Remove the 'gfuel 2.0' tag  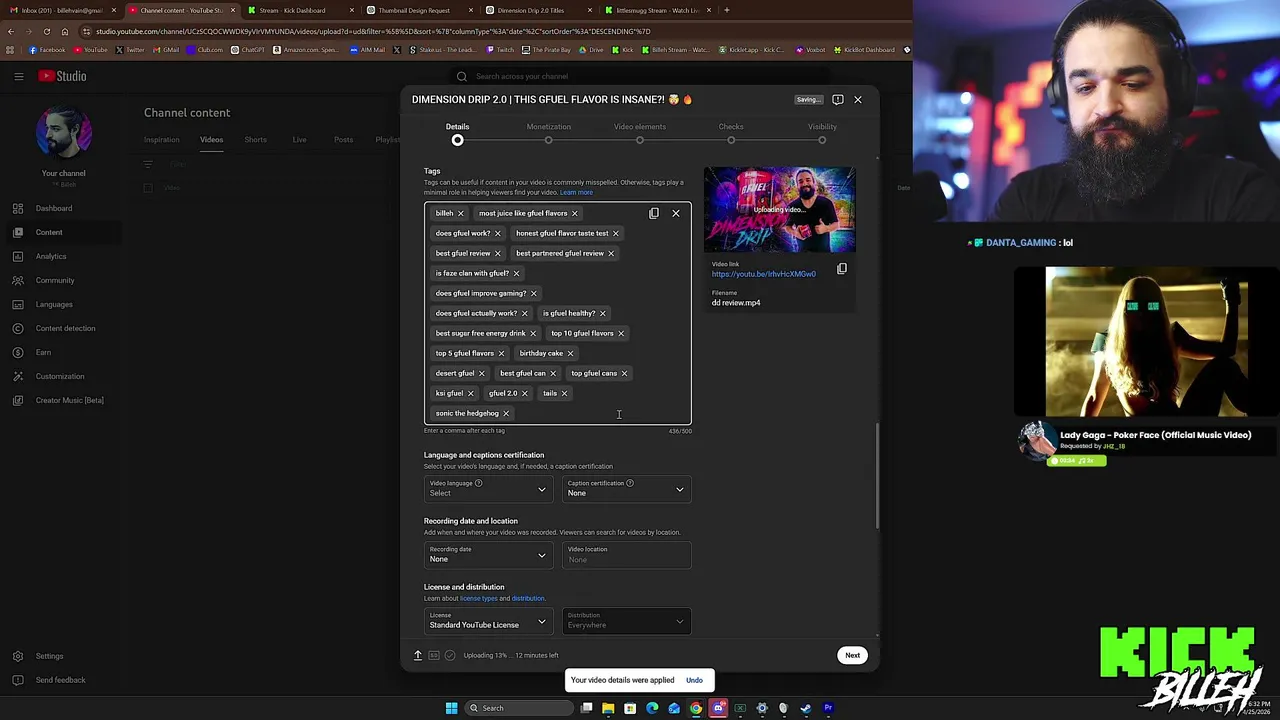click(x=524, y=393)
